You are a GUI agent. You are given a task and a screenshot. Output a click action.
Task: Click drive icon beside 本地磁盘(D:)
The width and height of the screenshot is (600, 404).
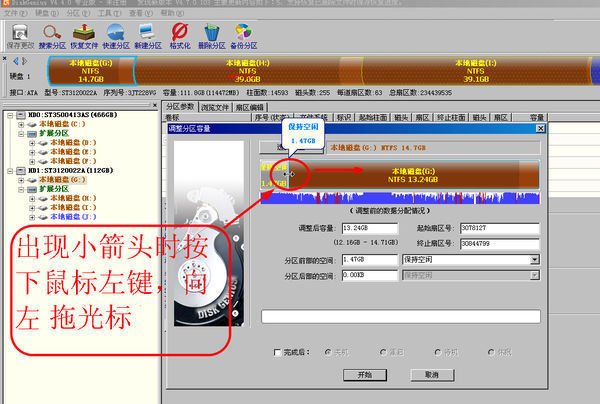point(43,143)
